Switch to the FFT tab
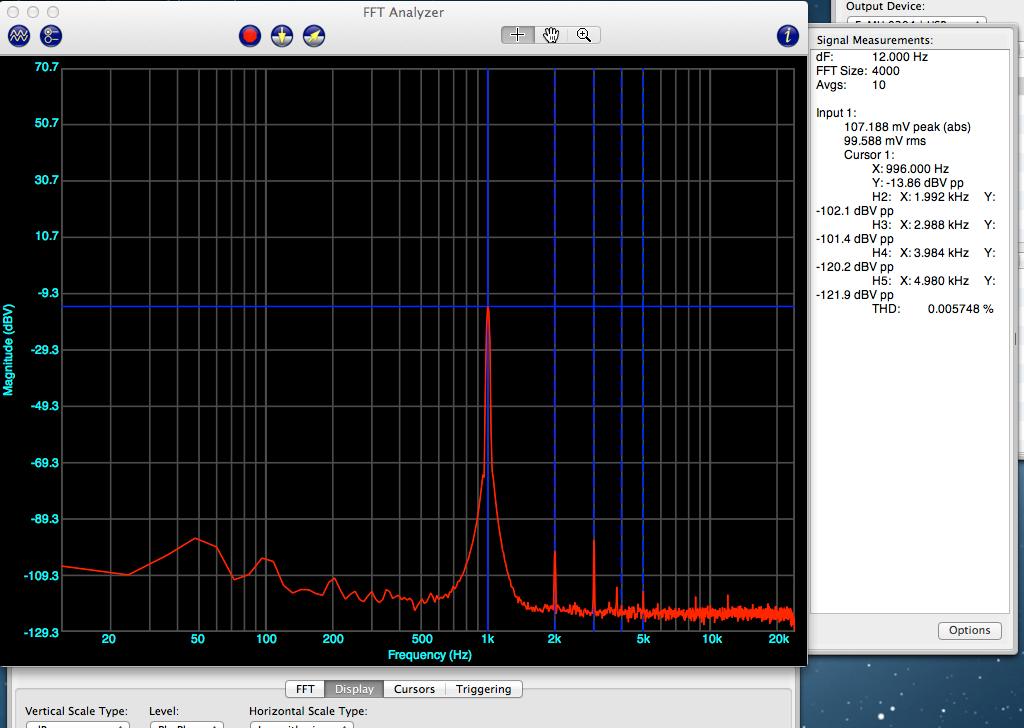The height and width of the screenshot is (728, 1024). (x=304, y=689)
